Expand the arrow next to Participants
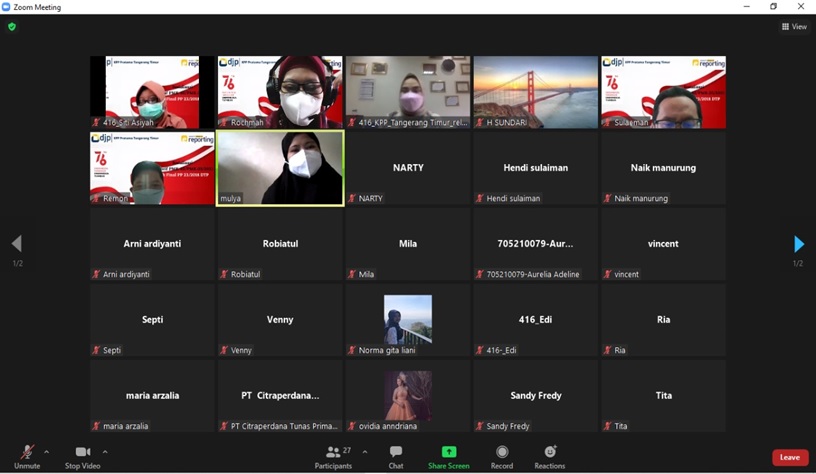The width and height of the screenshot is (816, 474). pos(364,452)
